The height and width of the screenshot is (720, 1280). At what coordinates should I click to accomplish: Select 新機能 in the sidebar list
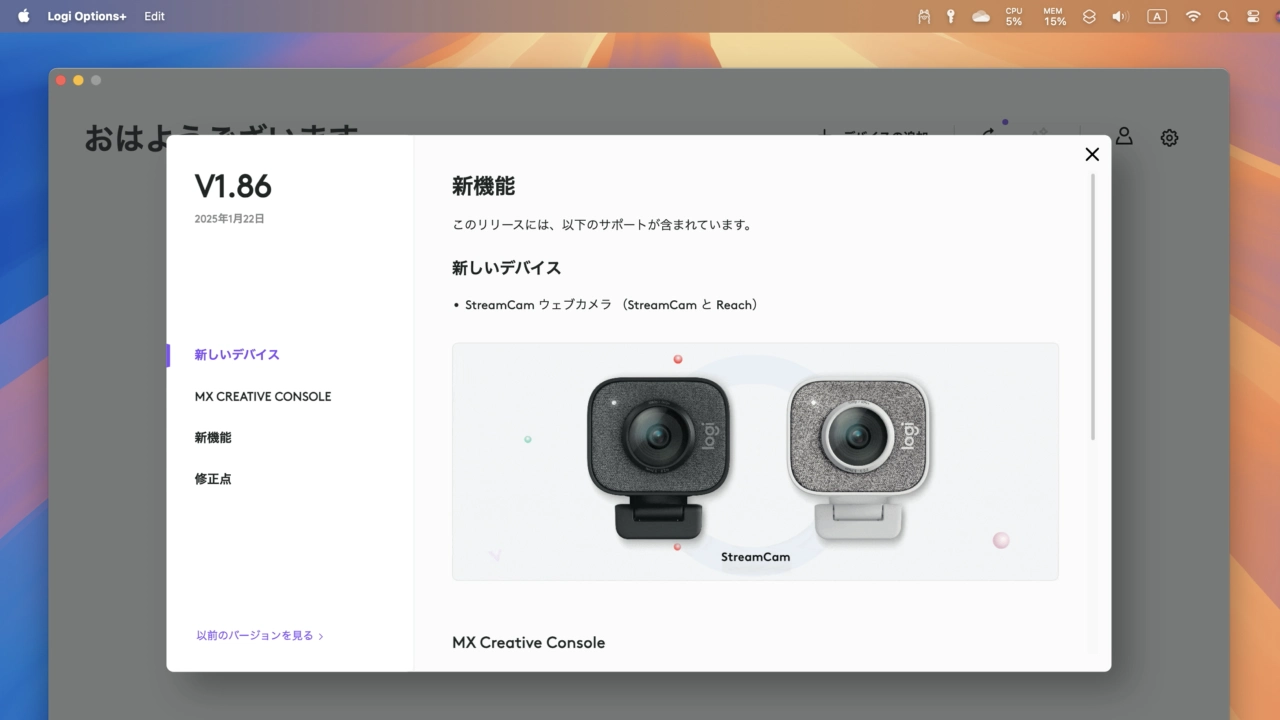213,438
